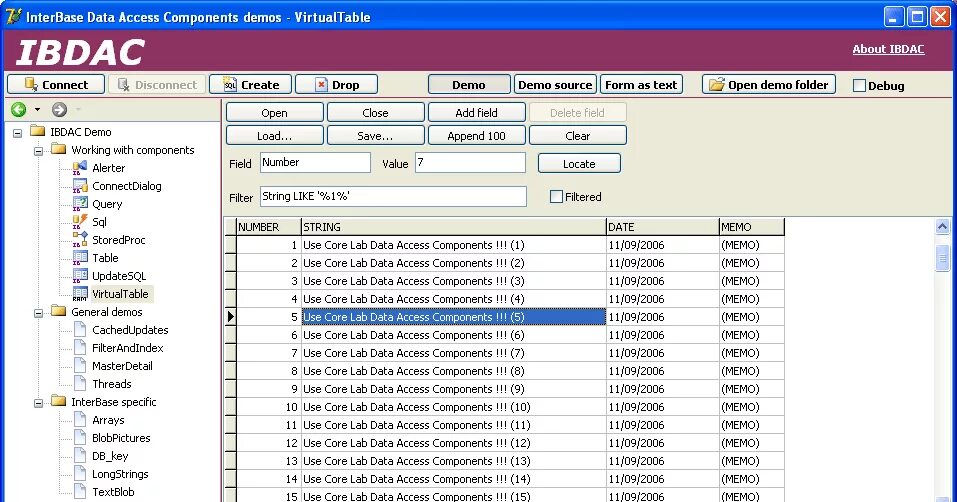Click the STRING column header
The width and height of the screenshot is (957, 502).
453,227
